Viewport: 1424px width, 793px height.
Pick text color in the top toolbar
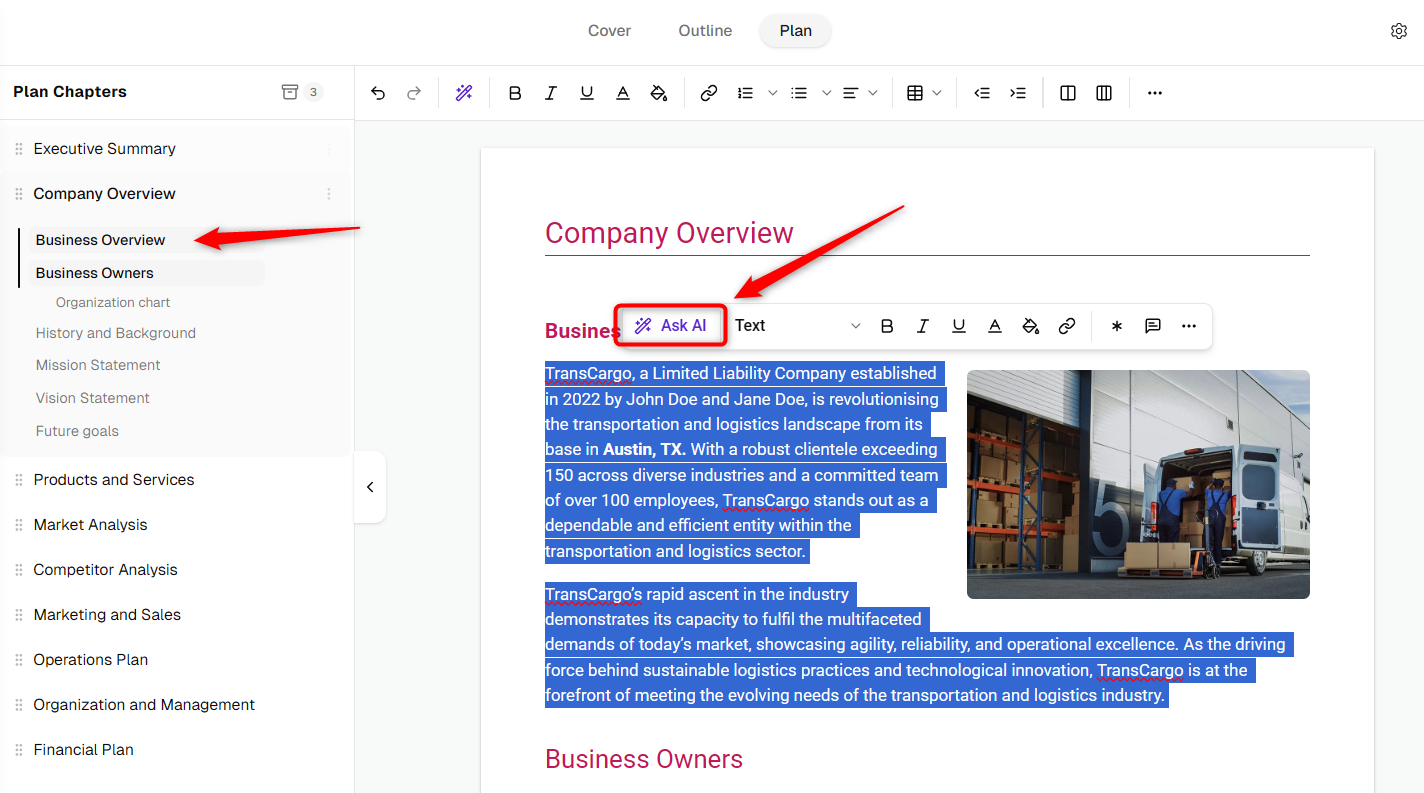click(x=623, y=93)
